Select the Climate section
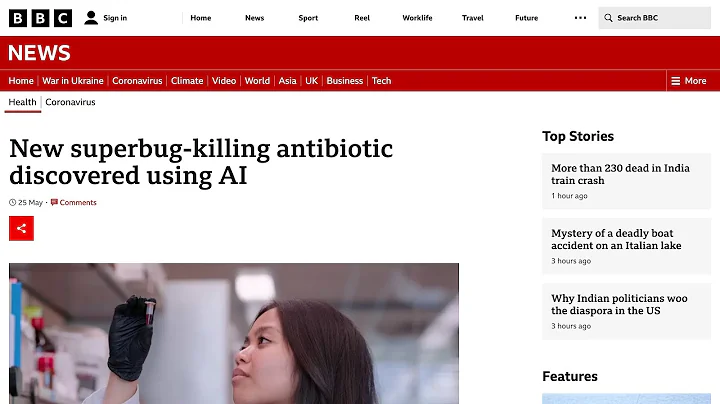The height and width of the screenshot is (404, 720). [187, 81]
